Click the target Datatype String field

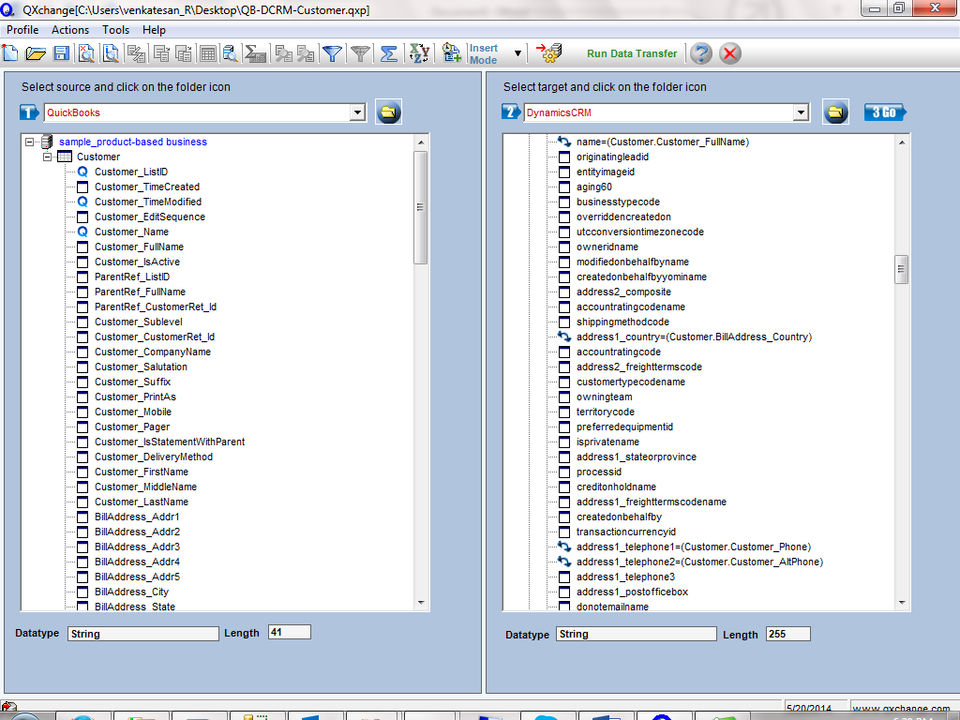pyautogui.click(x=636, y=634)
